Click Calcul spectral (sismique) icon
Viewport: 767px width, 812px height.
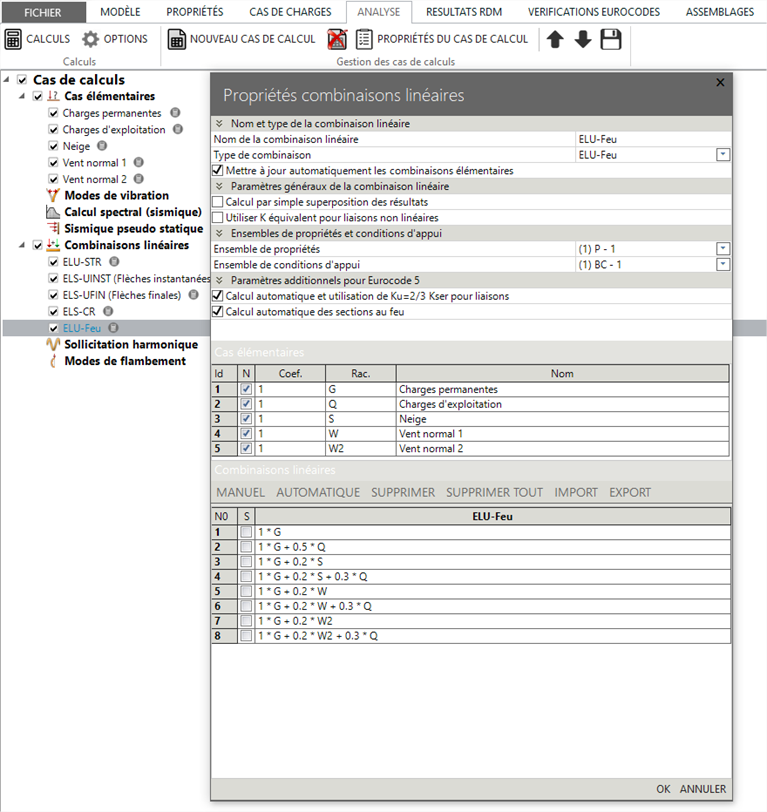(x=53, y=212)
